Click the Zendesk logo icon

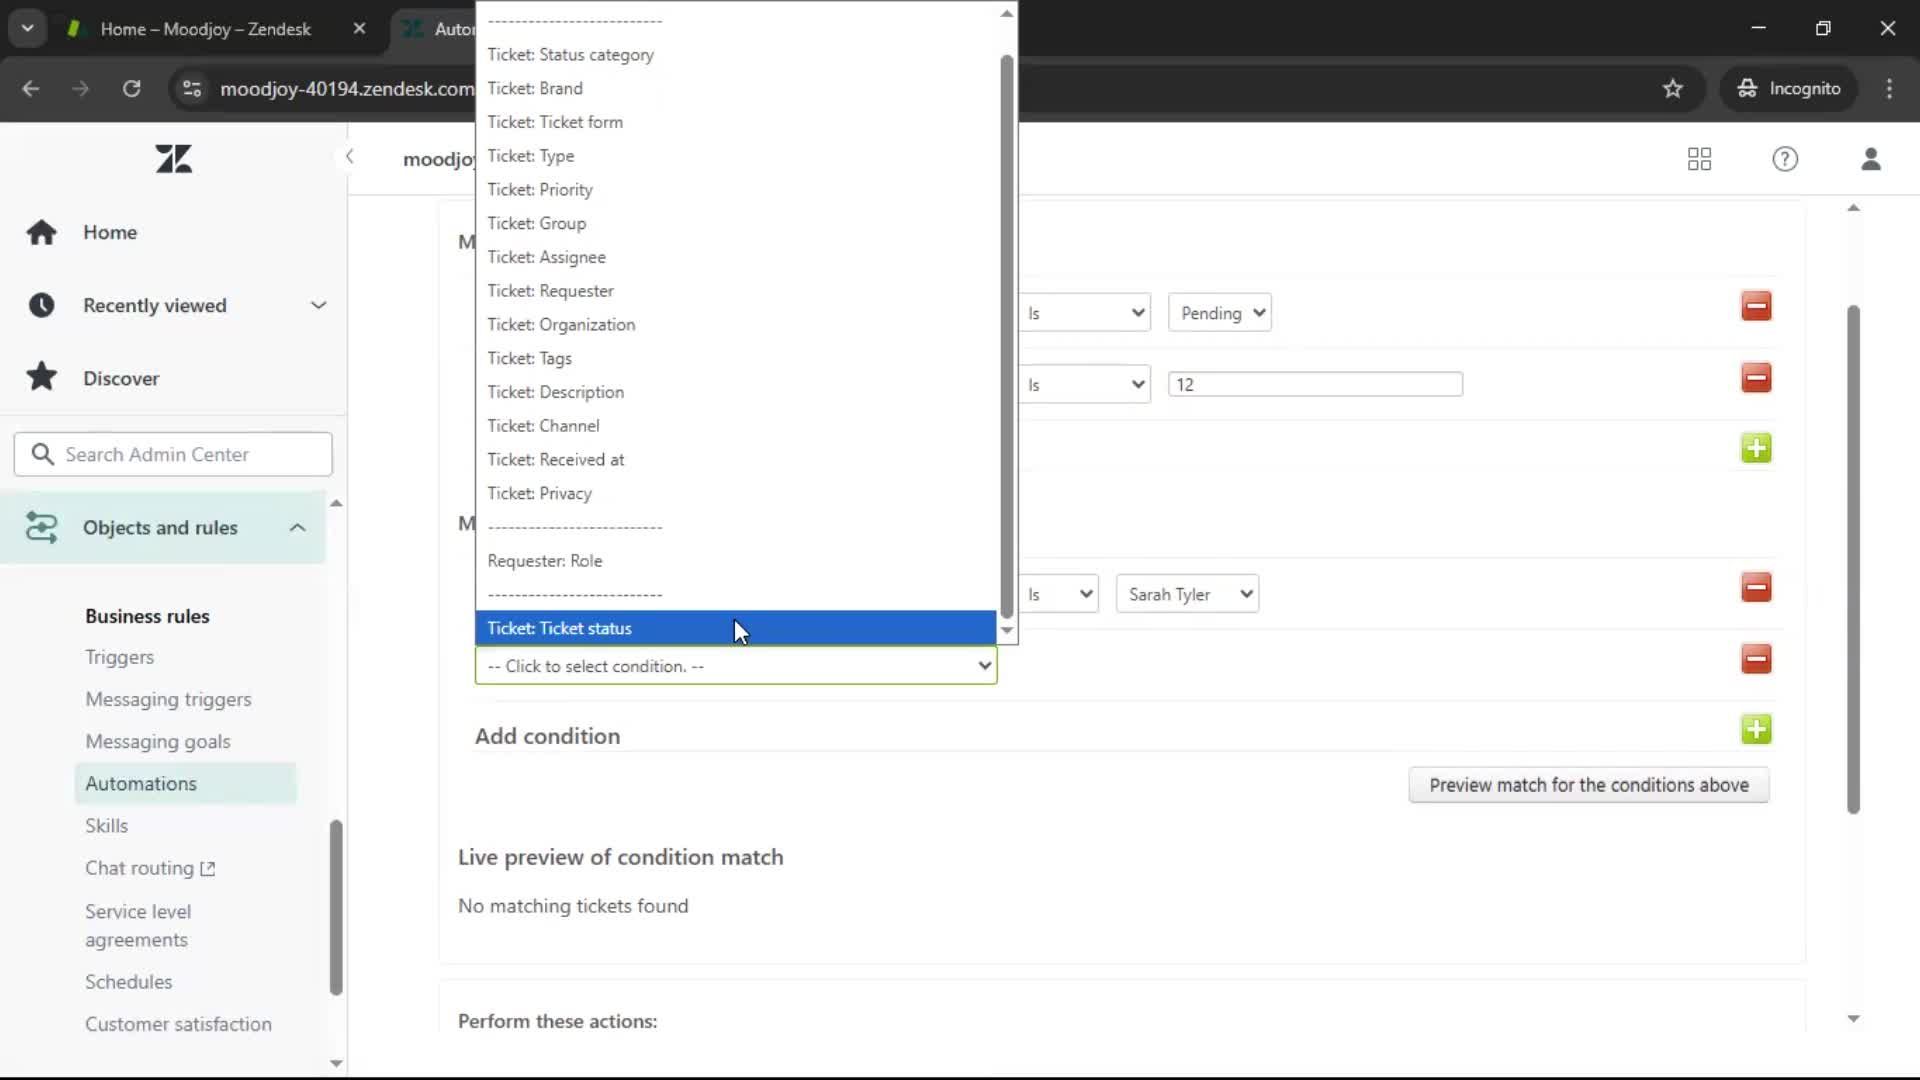(x=174, y=159)
